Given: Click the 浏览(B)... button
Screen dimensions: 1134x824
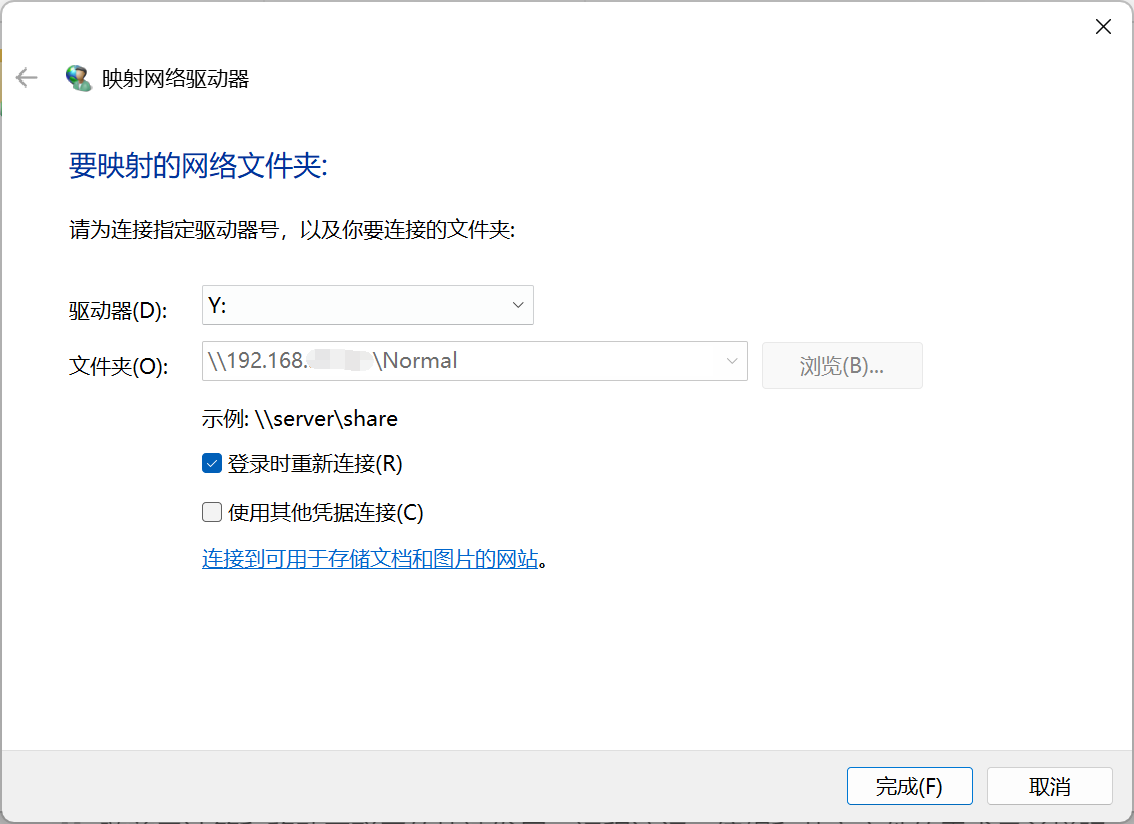Looking at the screenshot, I should coord(841,366).
